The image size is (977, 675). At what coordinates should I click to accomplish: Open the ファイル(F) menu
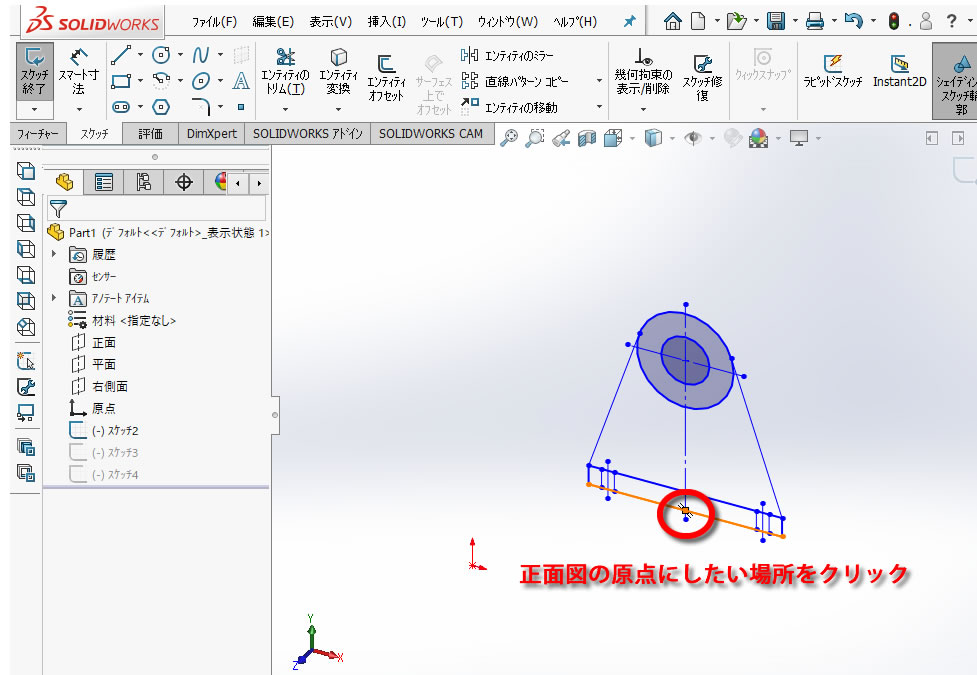tap(214, 22)
